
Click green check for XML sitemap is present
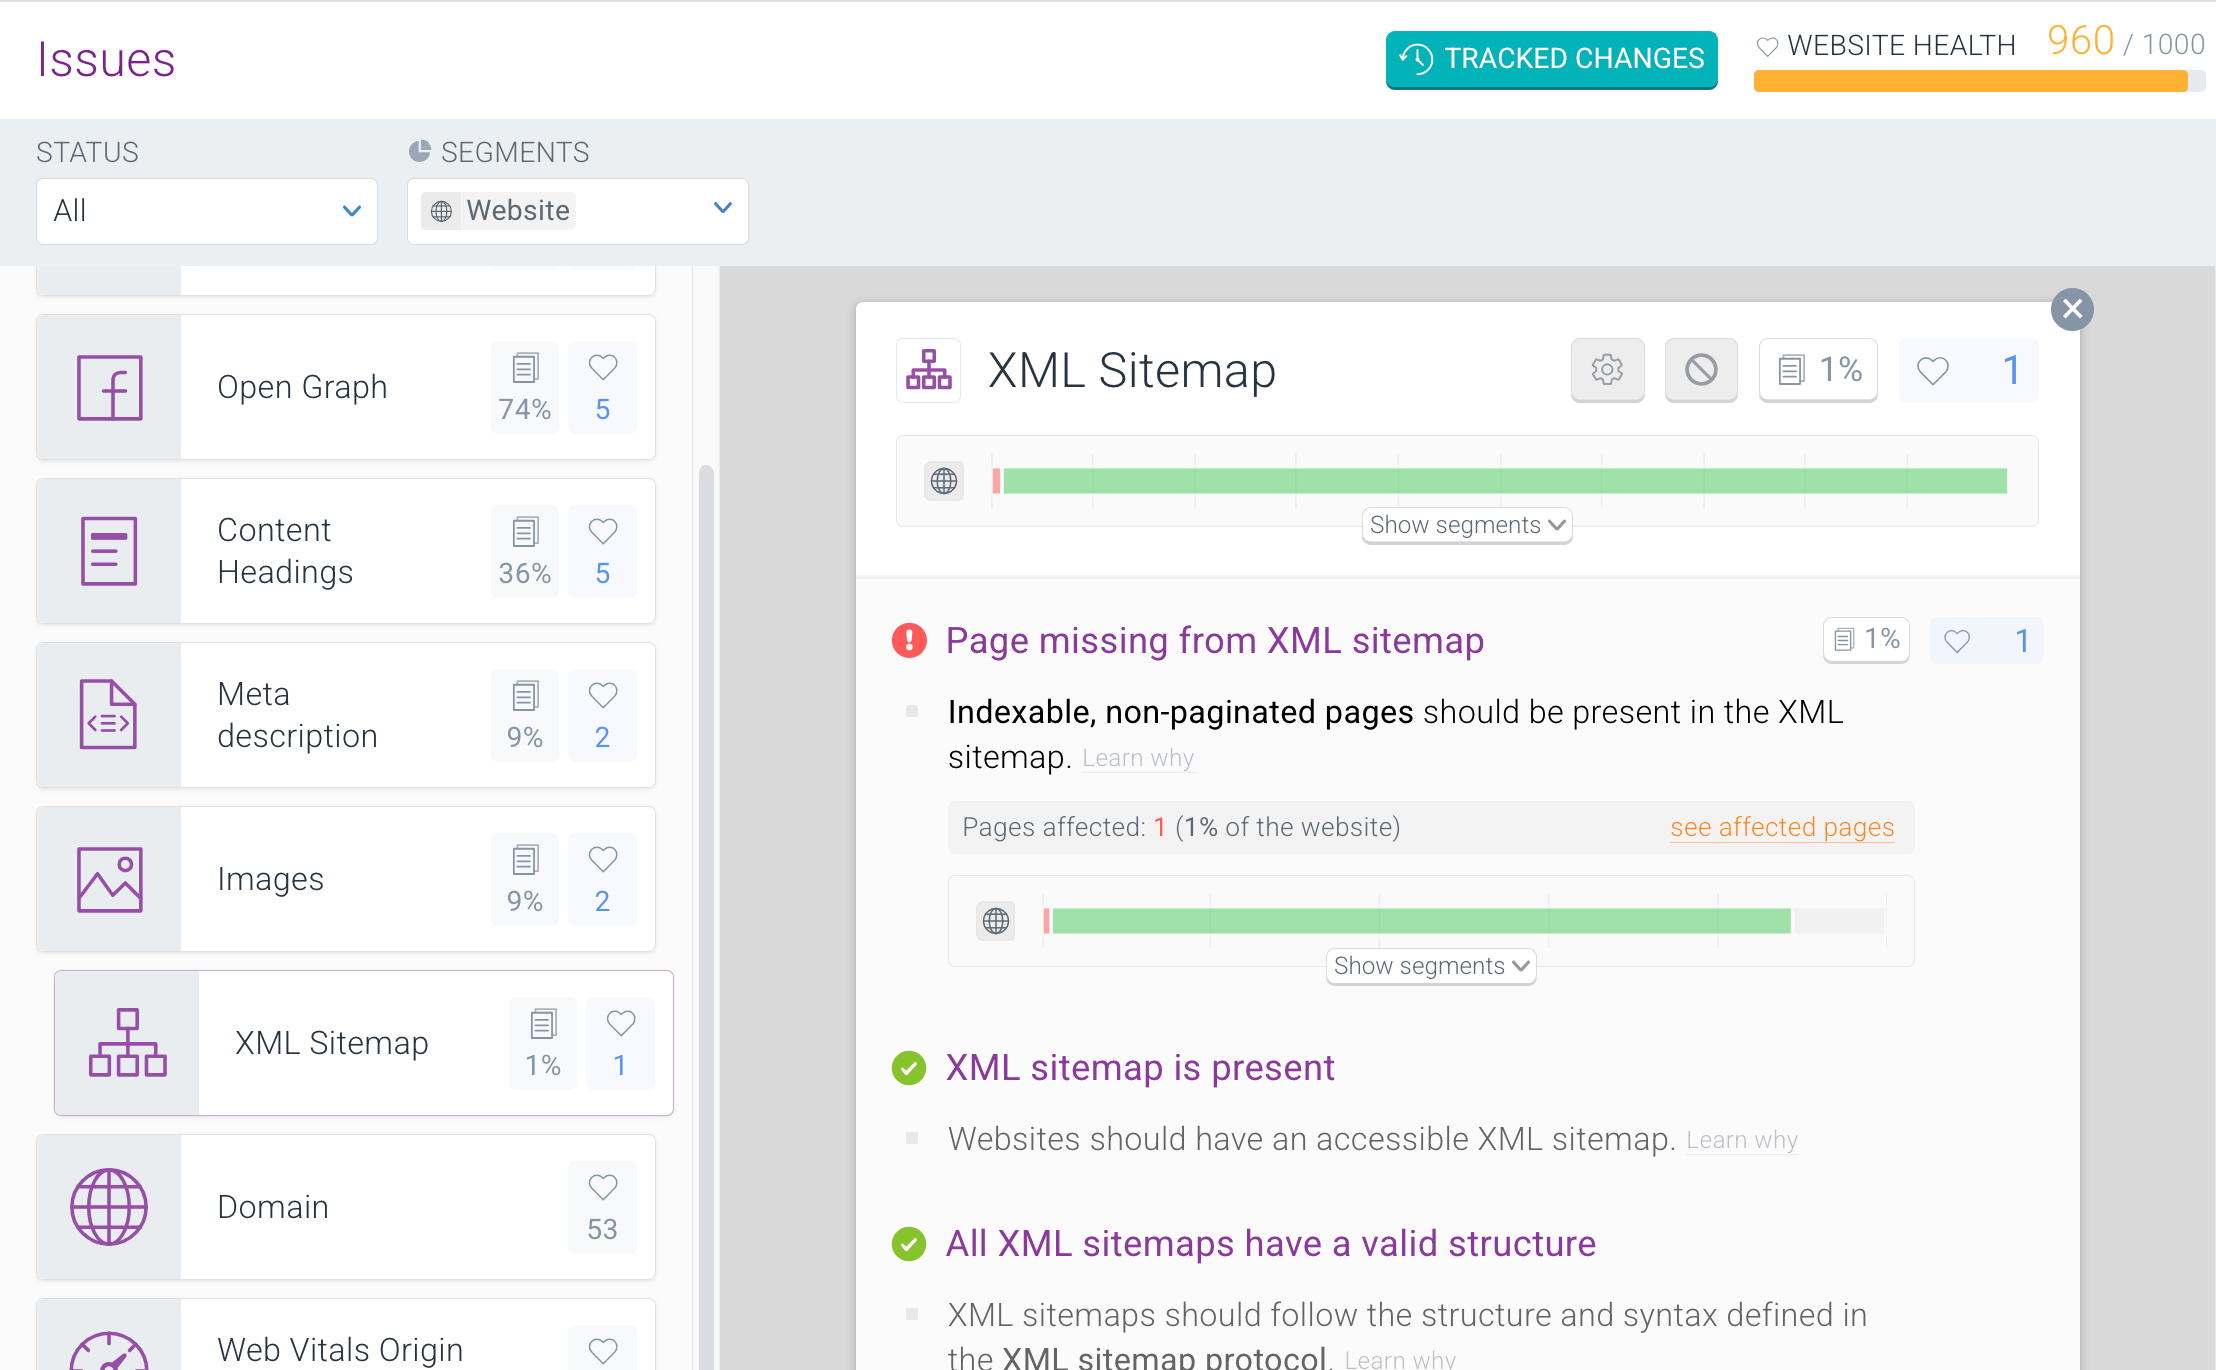point(909,1068)
